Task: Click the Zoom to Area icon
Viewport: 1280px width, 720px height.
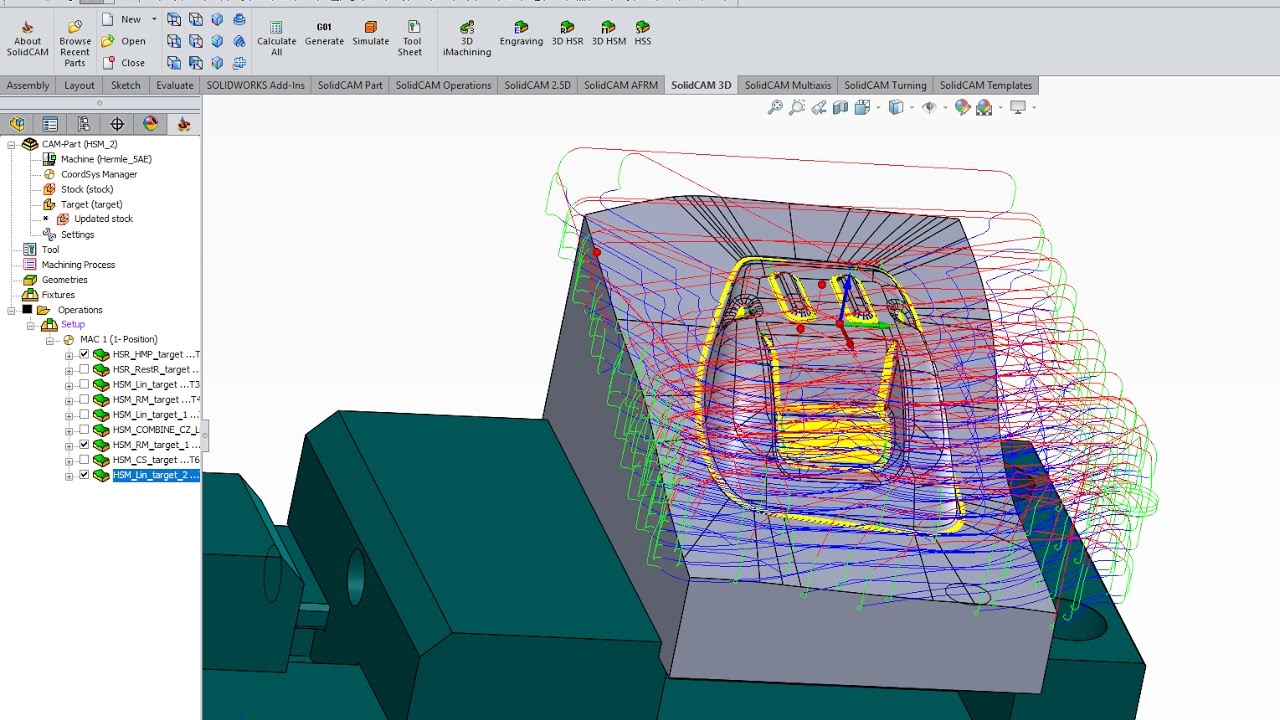Action: tap(797, 107)
